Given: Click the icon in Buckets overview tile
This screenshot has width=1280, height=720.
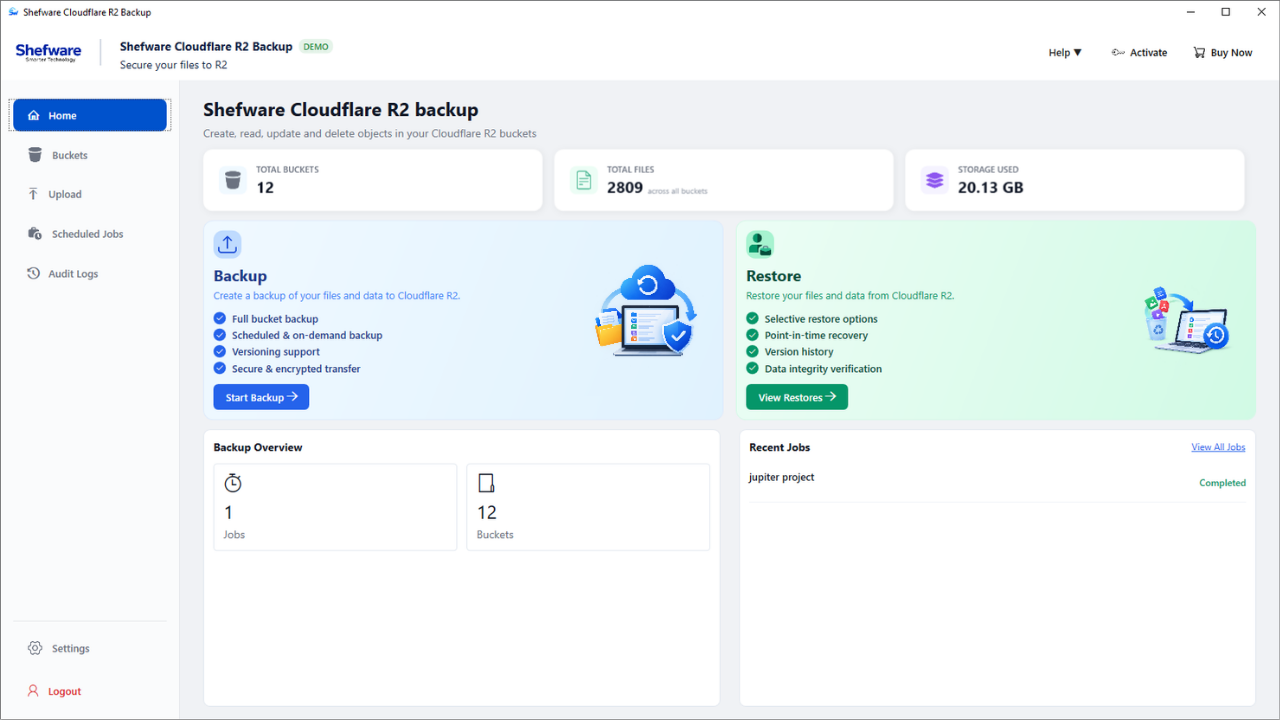Looking at the screenshot, I should click(486, 483).
